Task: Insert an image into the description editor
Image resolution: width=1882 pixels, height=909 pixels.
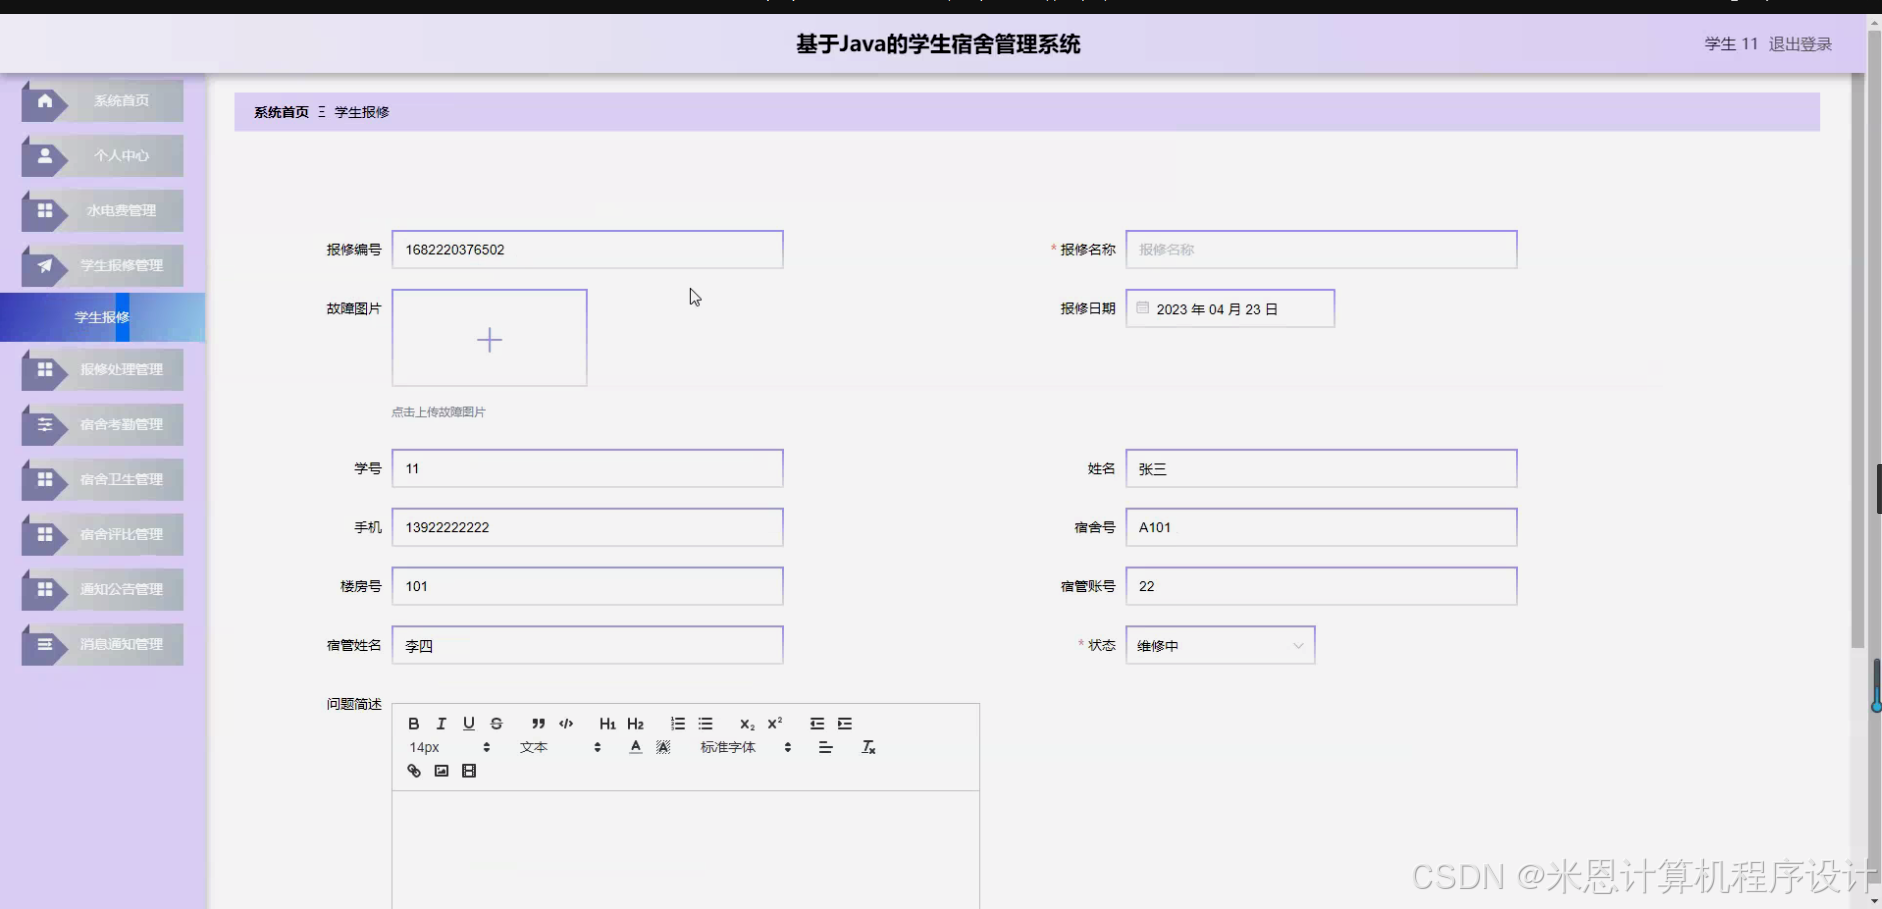Action: (x=441, y=770)
